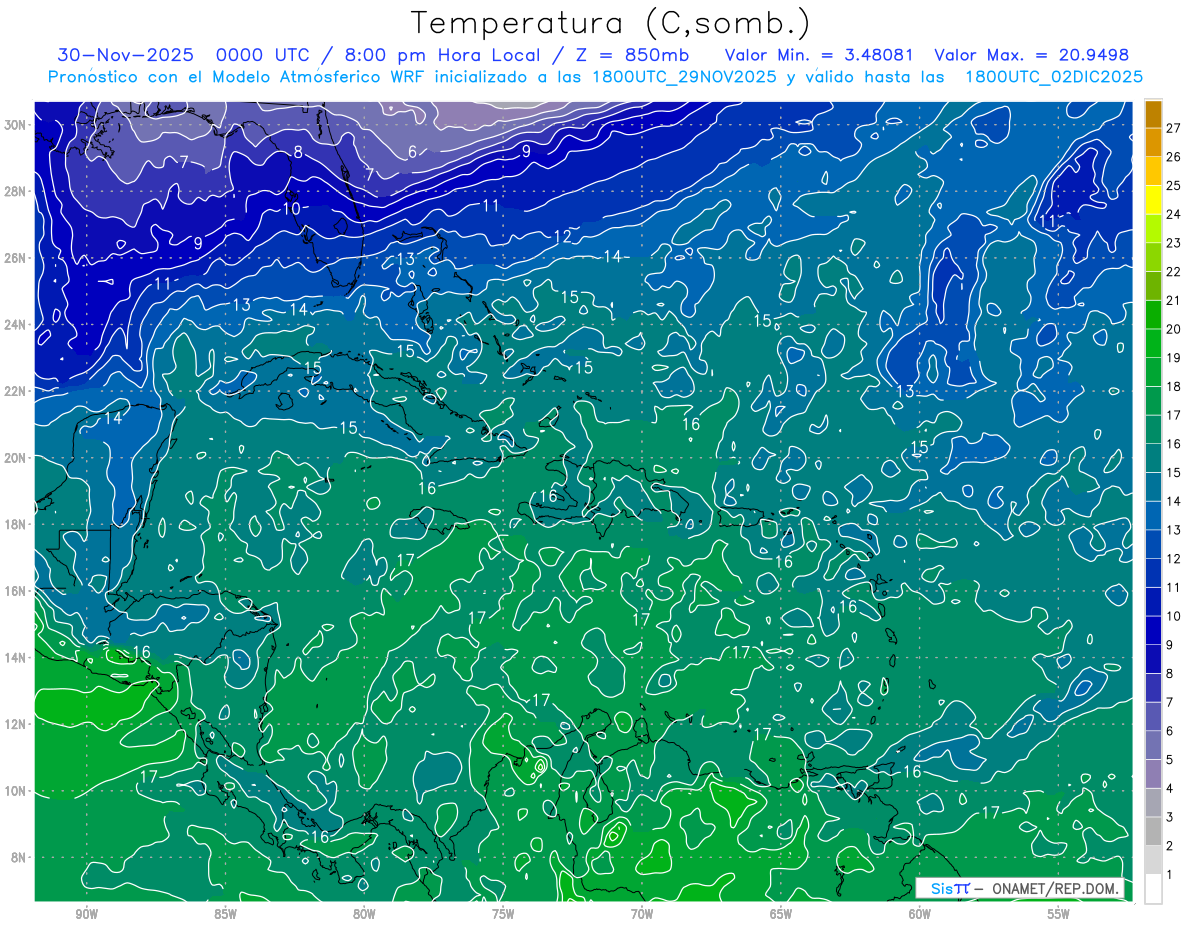Click the 'Temperatura (C,somb.)' chart title

(x=611, y=23)
